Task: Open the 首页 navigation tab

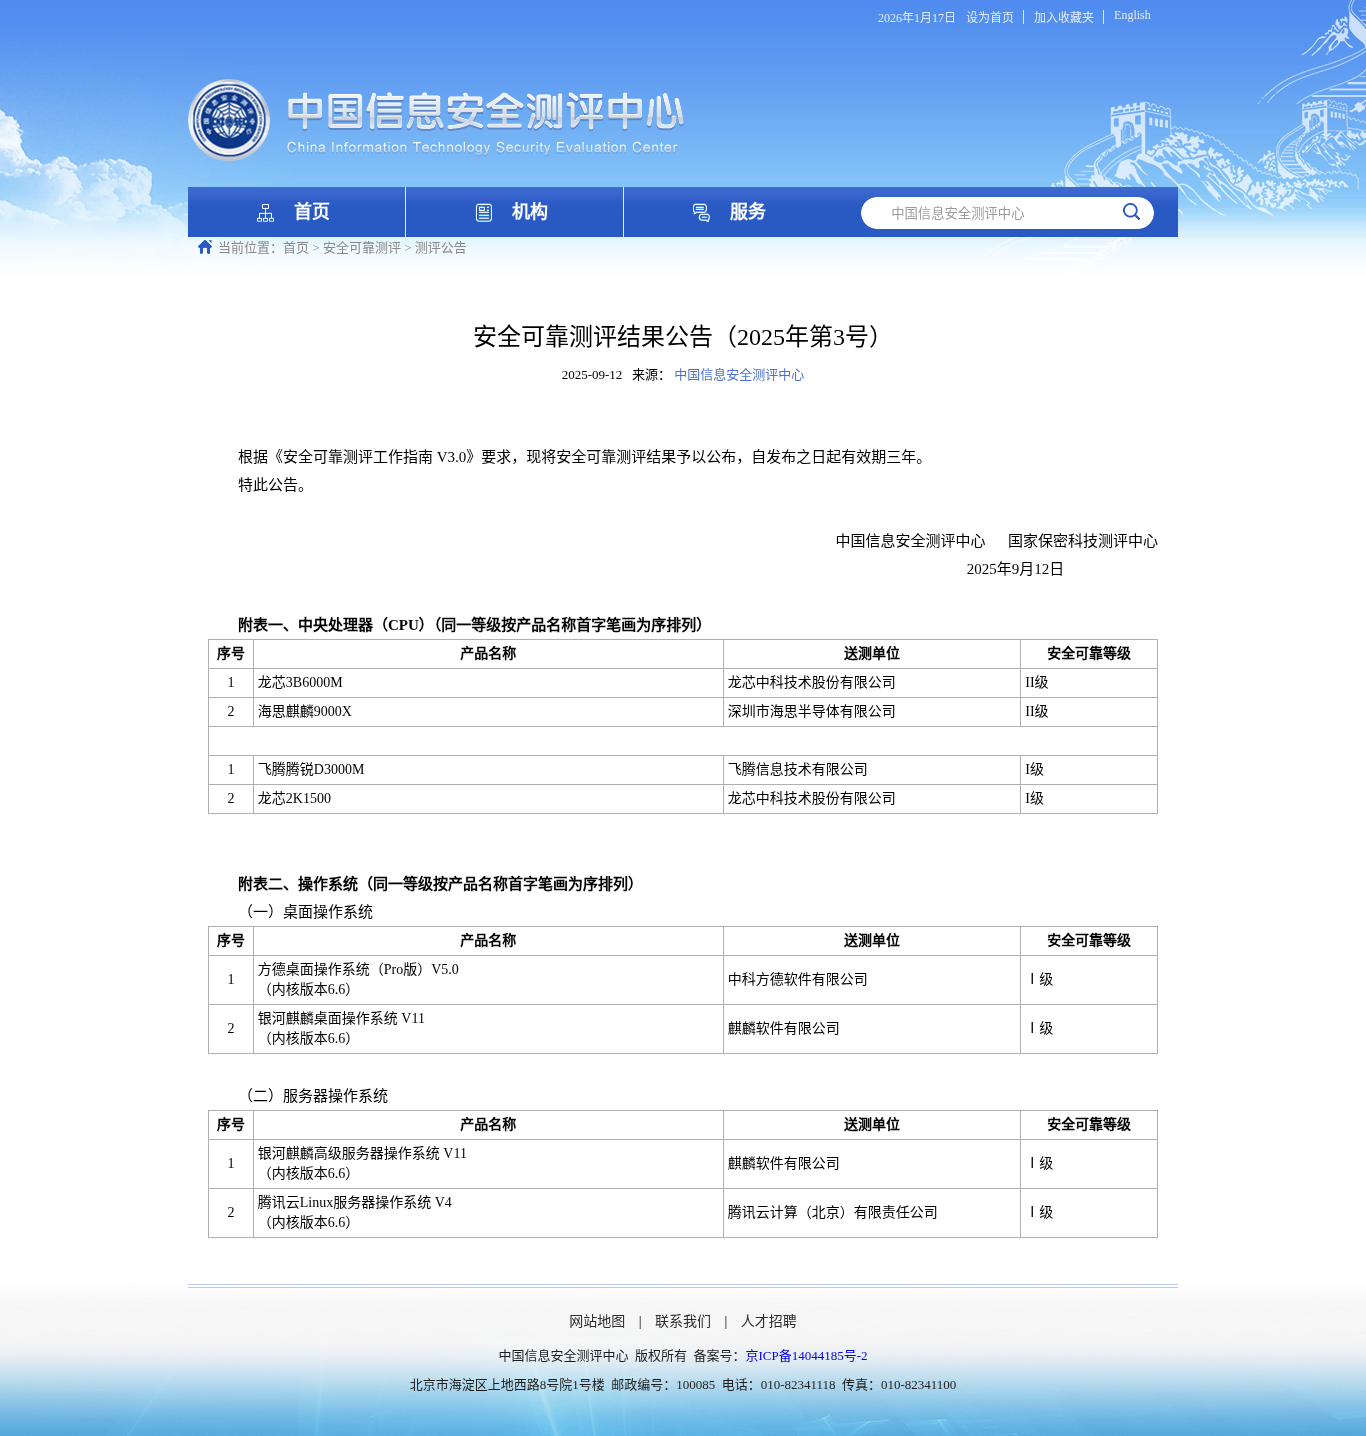Action: coord(296,212)
